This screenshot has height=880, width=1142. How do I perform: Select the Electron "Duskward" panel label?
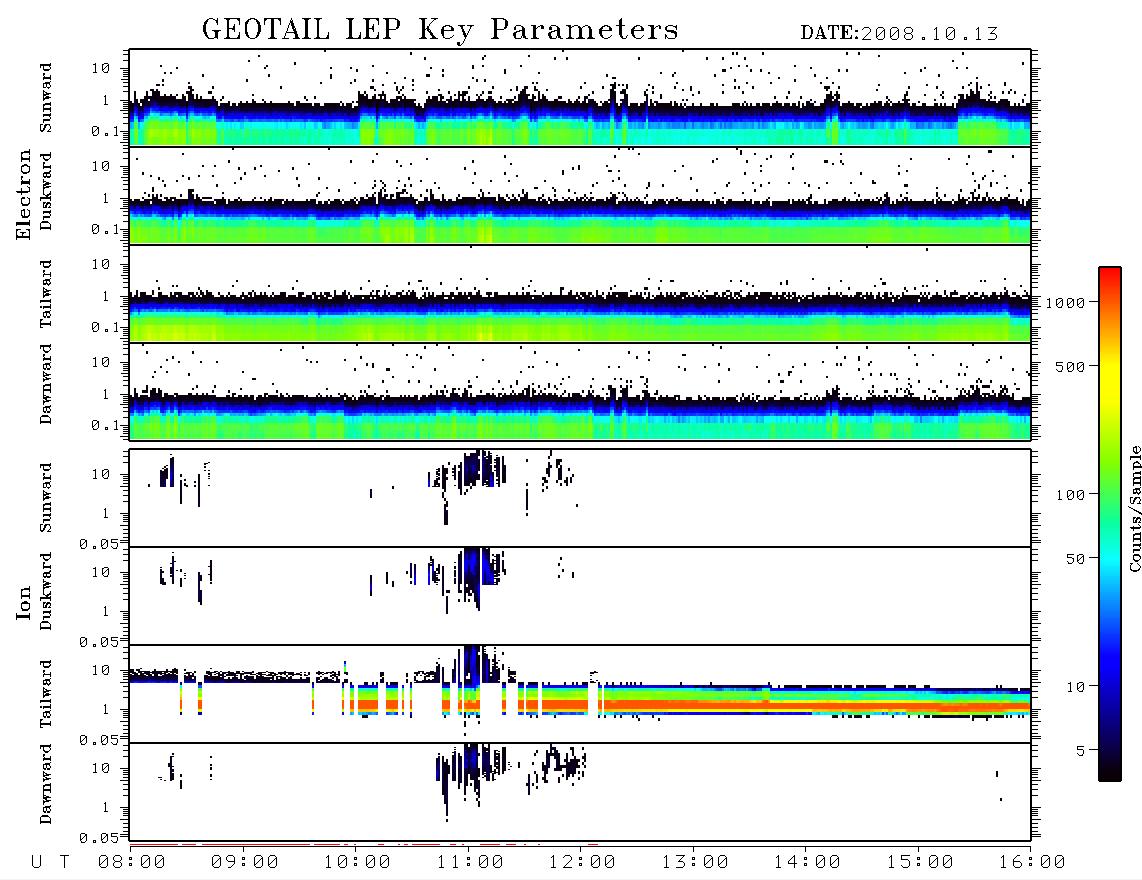point(46,192)
